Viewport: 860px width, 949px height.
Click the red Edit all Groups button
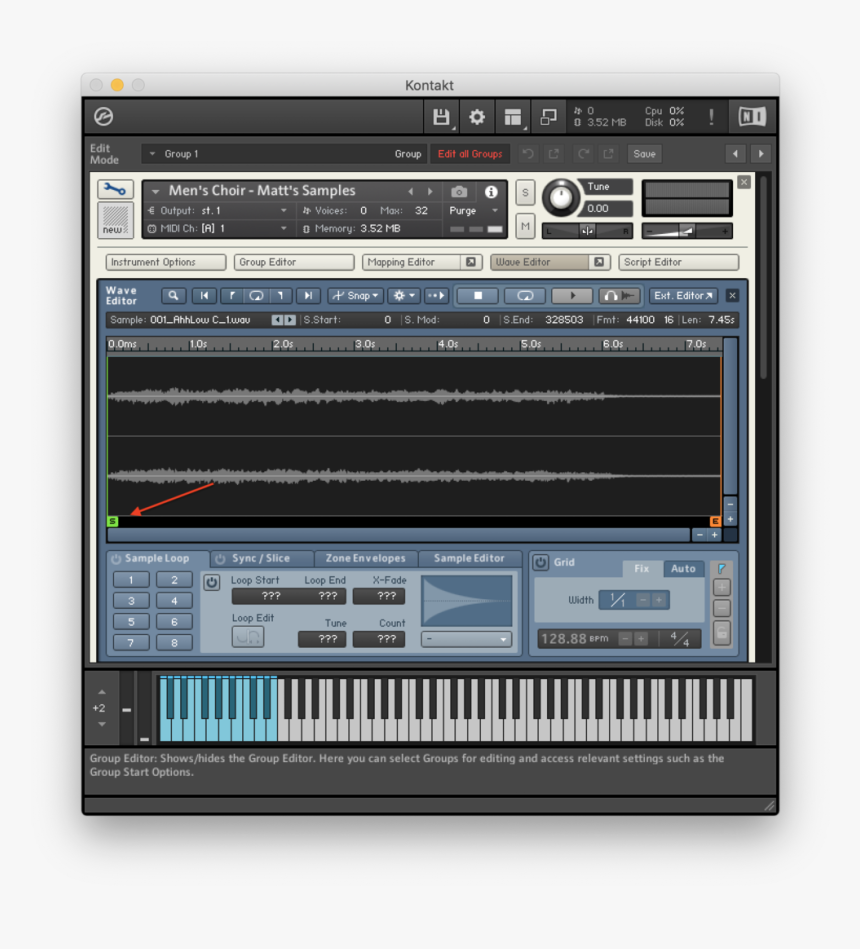point(470,154)
